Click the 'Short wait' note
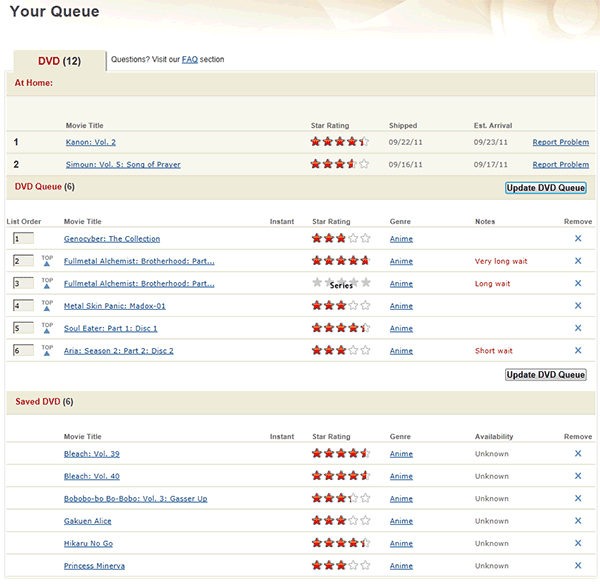Image resolution: width=600 pixels, height=585 pixels. [x=494, y=351]
